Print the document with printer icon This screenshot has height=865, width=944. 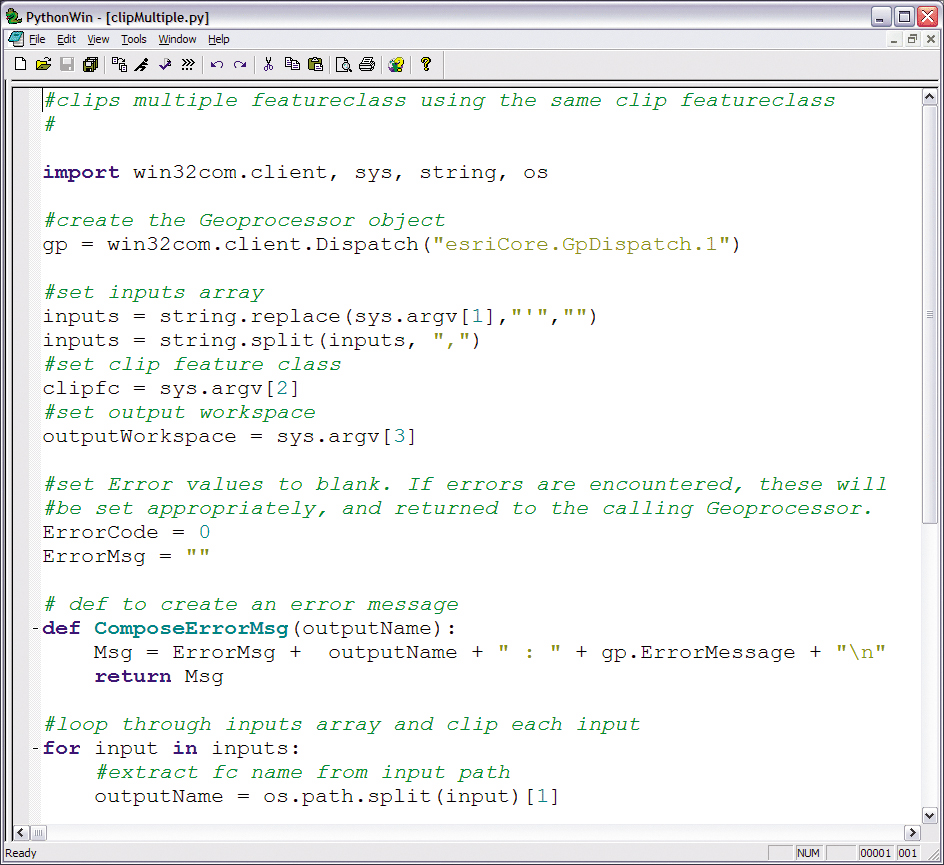tap(367, 64)
